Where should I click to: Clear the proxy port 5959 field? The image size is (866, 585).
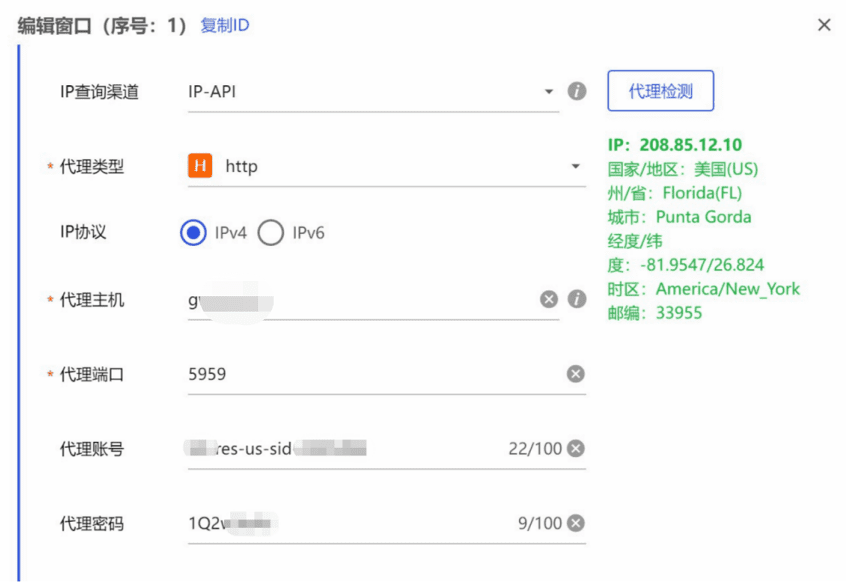576,374
